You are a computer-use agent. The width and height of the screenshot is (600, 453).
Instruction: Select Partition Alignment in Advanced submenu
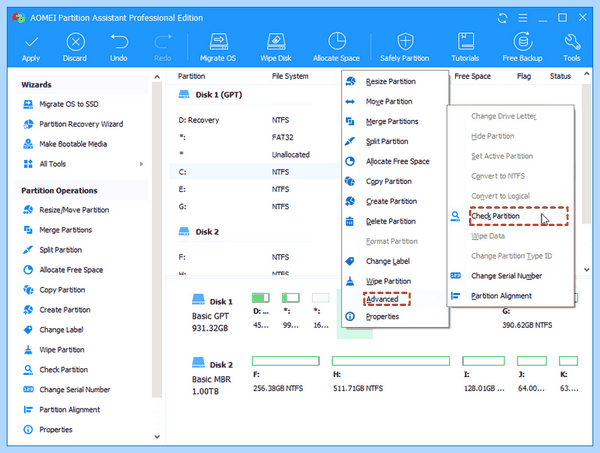point(510,295)
